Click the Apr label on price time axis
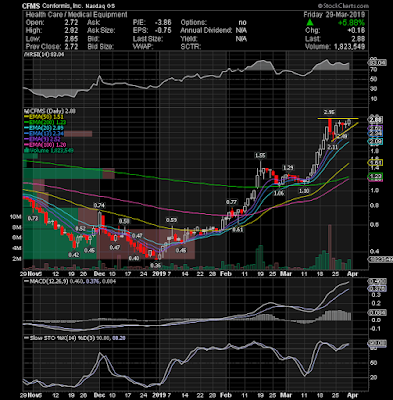393x400 pixels. 352,274
